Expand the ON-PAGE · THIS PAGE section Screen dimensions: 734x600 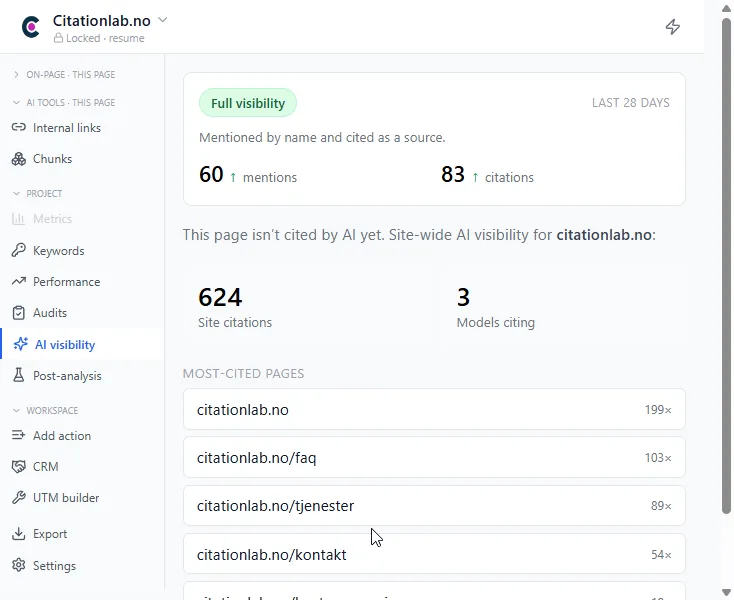coord(65,74)
